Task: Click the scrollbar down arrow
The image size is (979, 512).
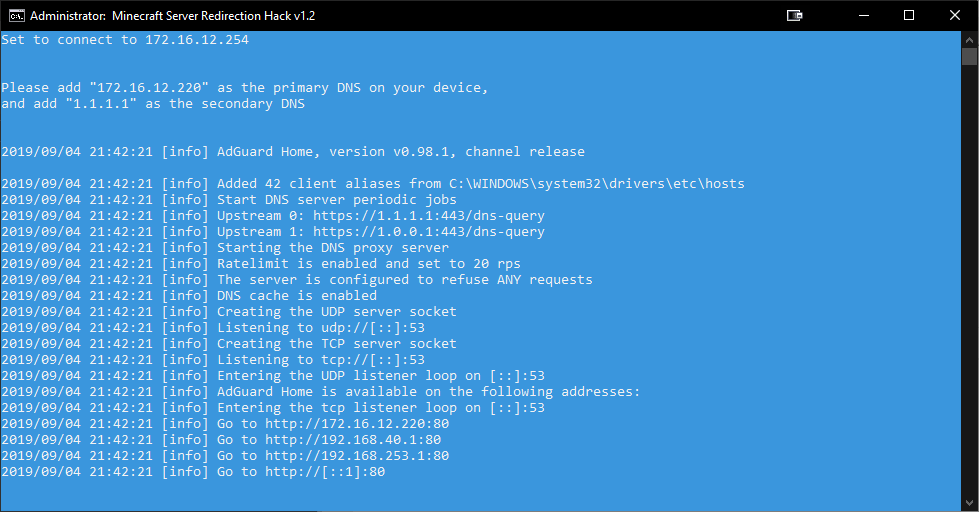Action: tap(969, 505)
